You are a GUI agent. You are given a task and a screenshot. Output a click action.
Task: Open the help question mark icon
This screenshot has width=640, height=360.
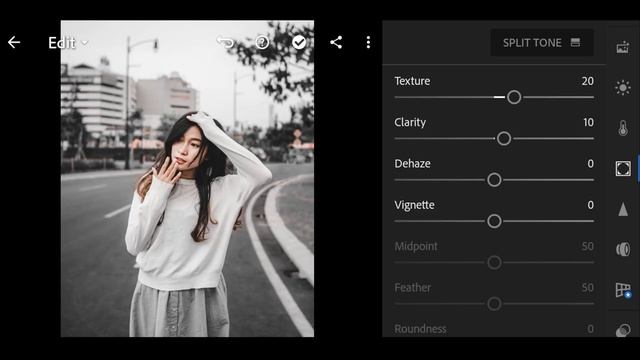(x=262, y=42)
